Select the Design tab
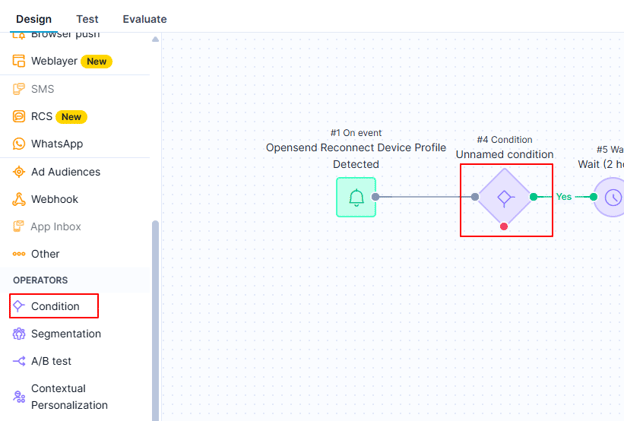The height and width of the screenshot is (421, 624). coord(34,19)
